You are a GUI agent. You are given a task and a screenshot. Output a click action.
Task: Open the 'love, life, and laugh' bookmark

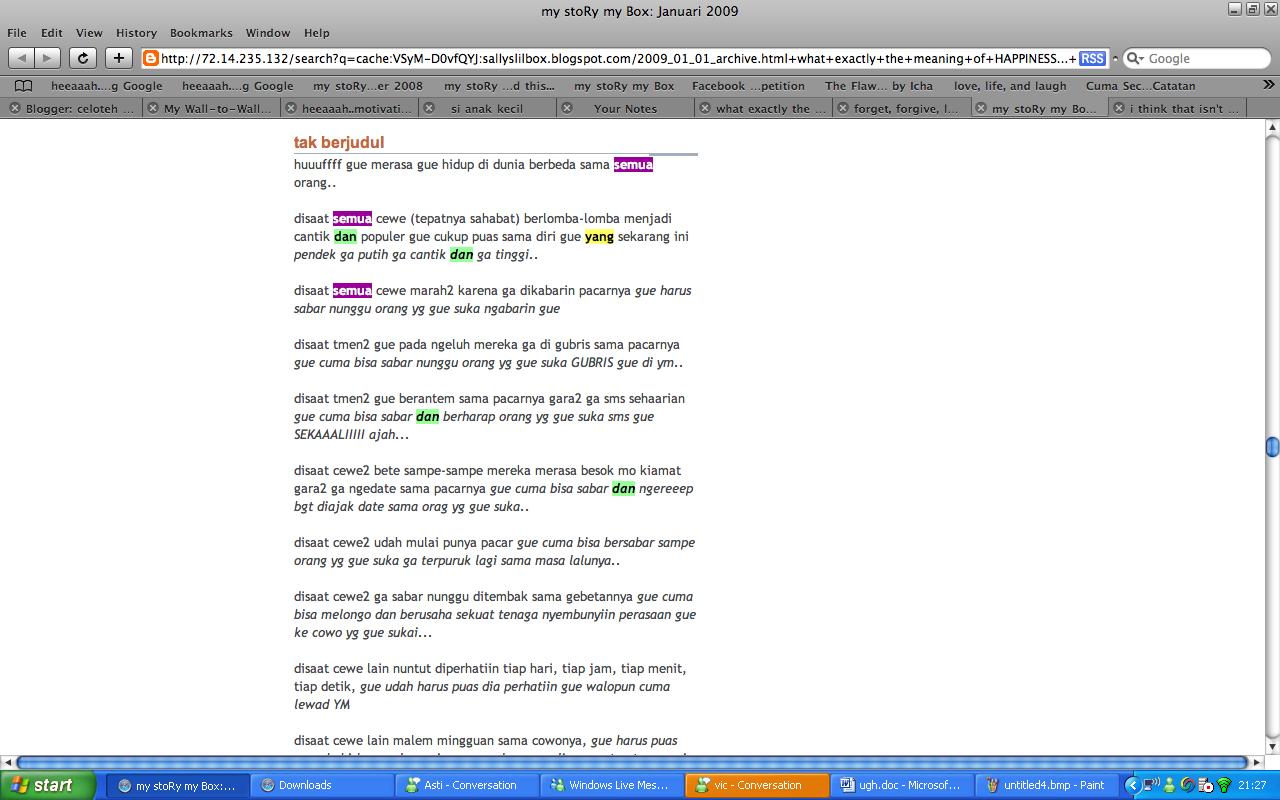[x=1010, y=86]
